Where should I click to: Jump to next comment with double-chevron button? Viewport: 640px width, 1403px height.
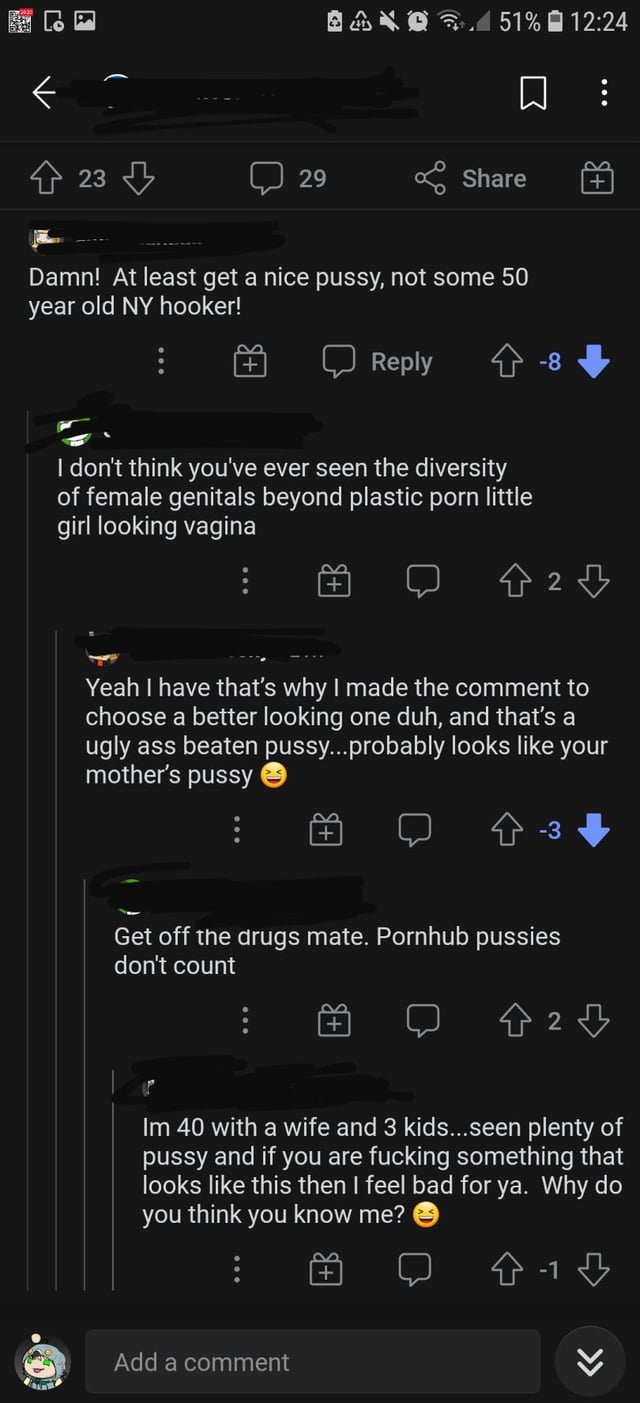pyautogui.click(x=590, y=1362)
